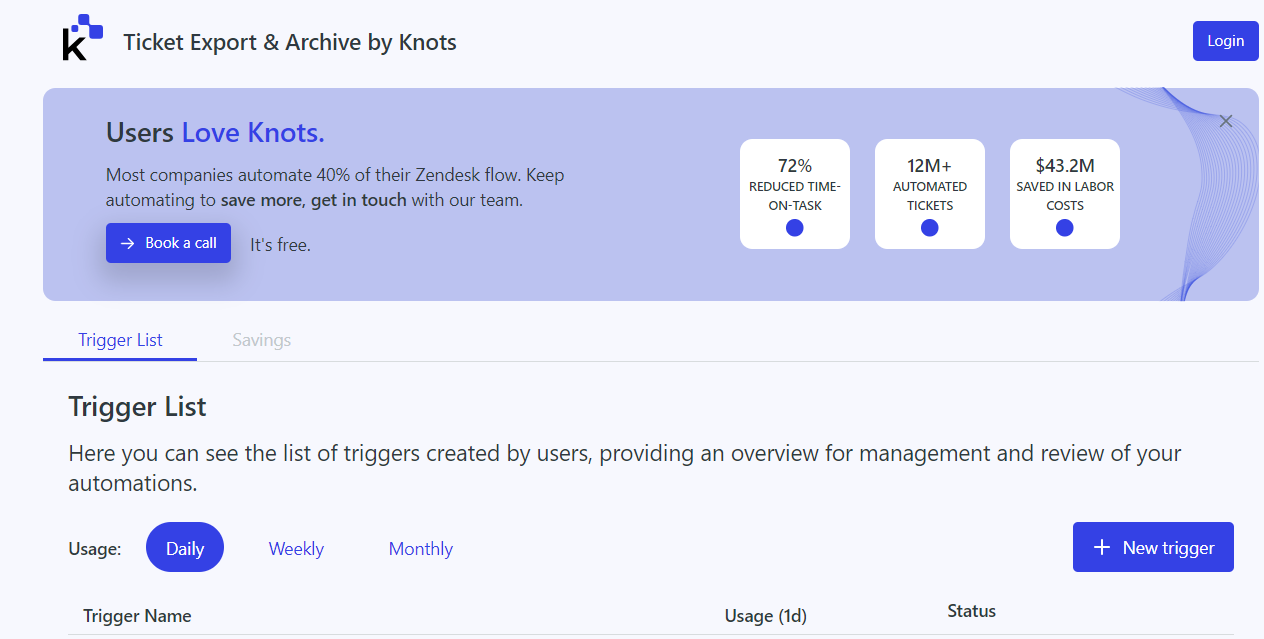The height and width of the screenshot is (639, 1264).
Task: Click the Users Love Knots heading
Action: tap(215, 132)
